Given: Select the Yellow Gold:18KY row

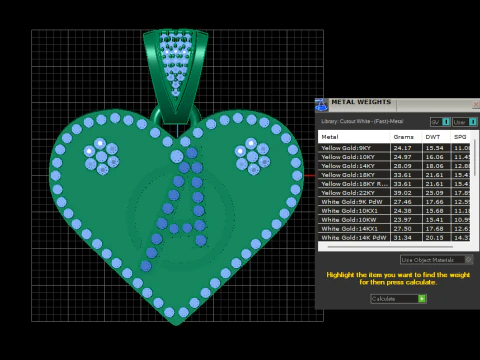Looking at the screenshot, I should [394, 175].
